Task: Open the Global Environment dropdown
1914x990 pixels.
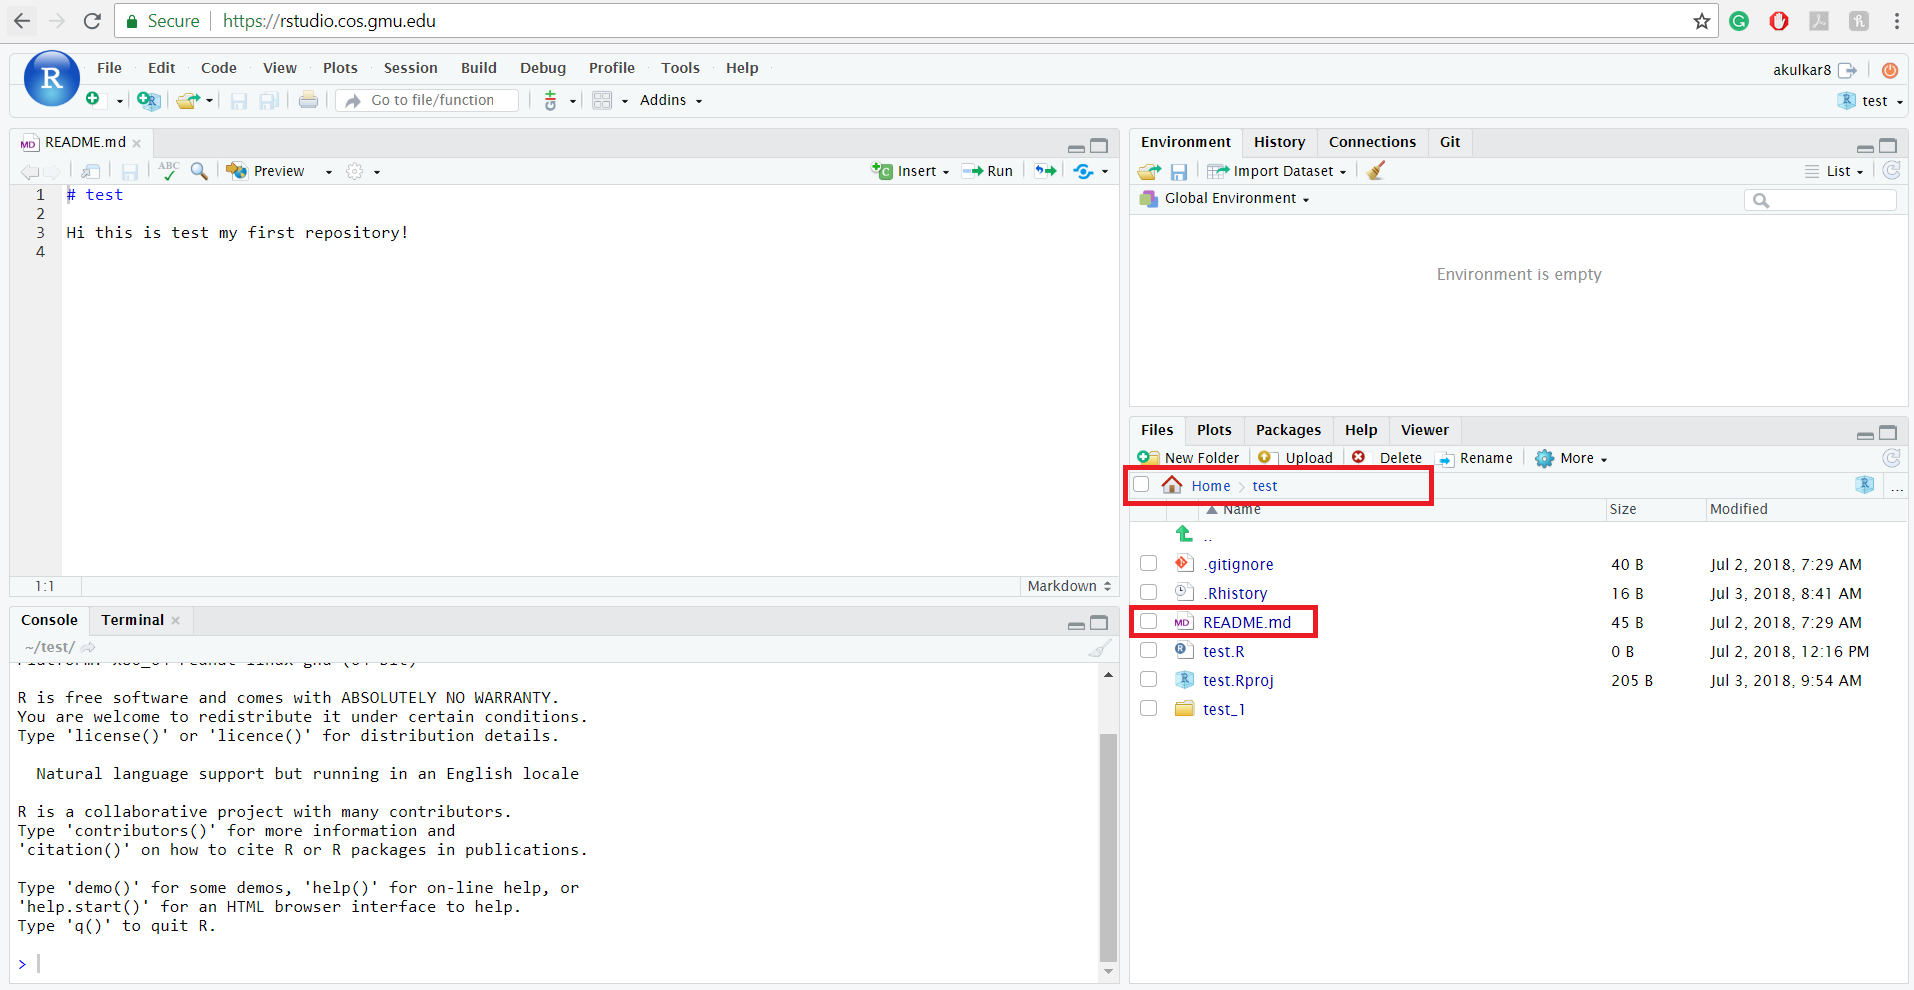Action: (1225, 198)
